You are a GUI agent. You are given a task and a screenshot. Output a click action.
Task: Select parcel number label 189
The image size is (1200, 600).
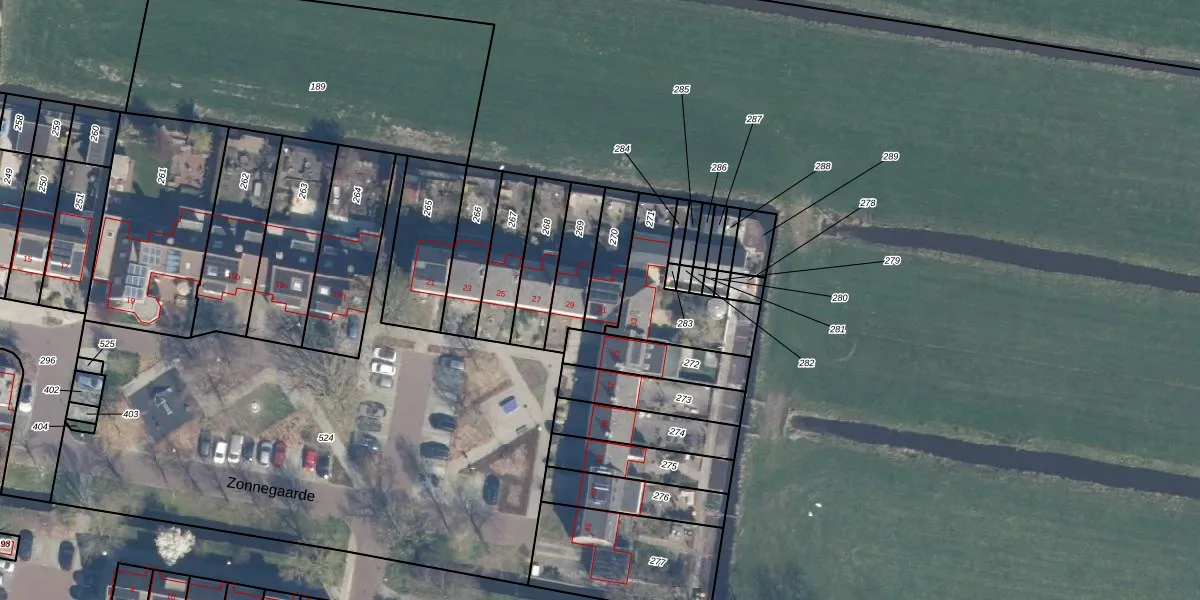pos(318,87)
